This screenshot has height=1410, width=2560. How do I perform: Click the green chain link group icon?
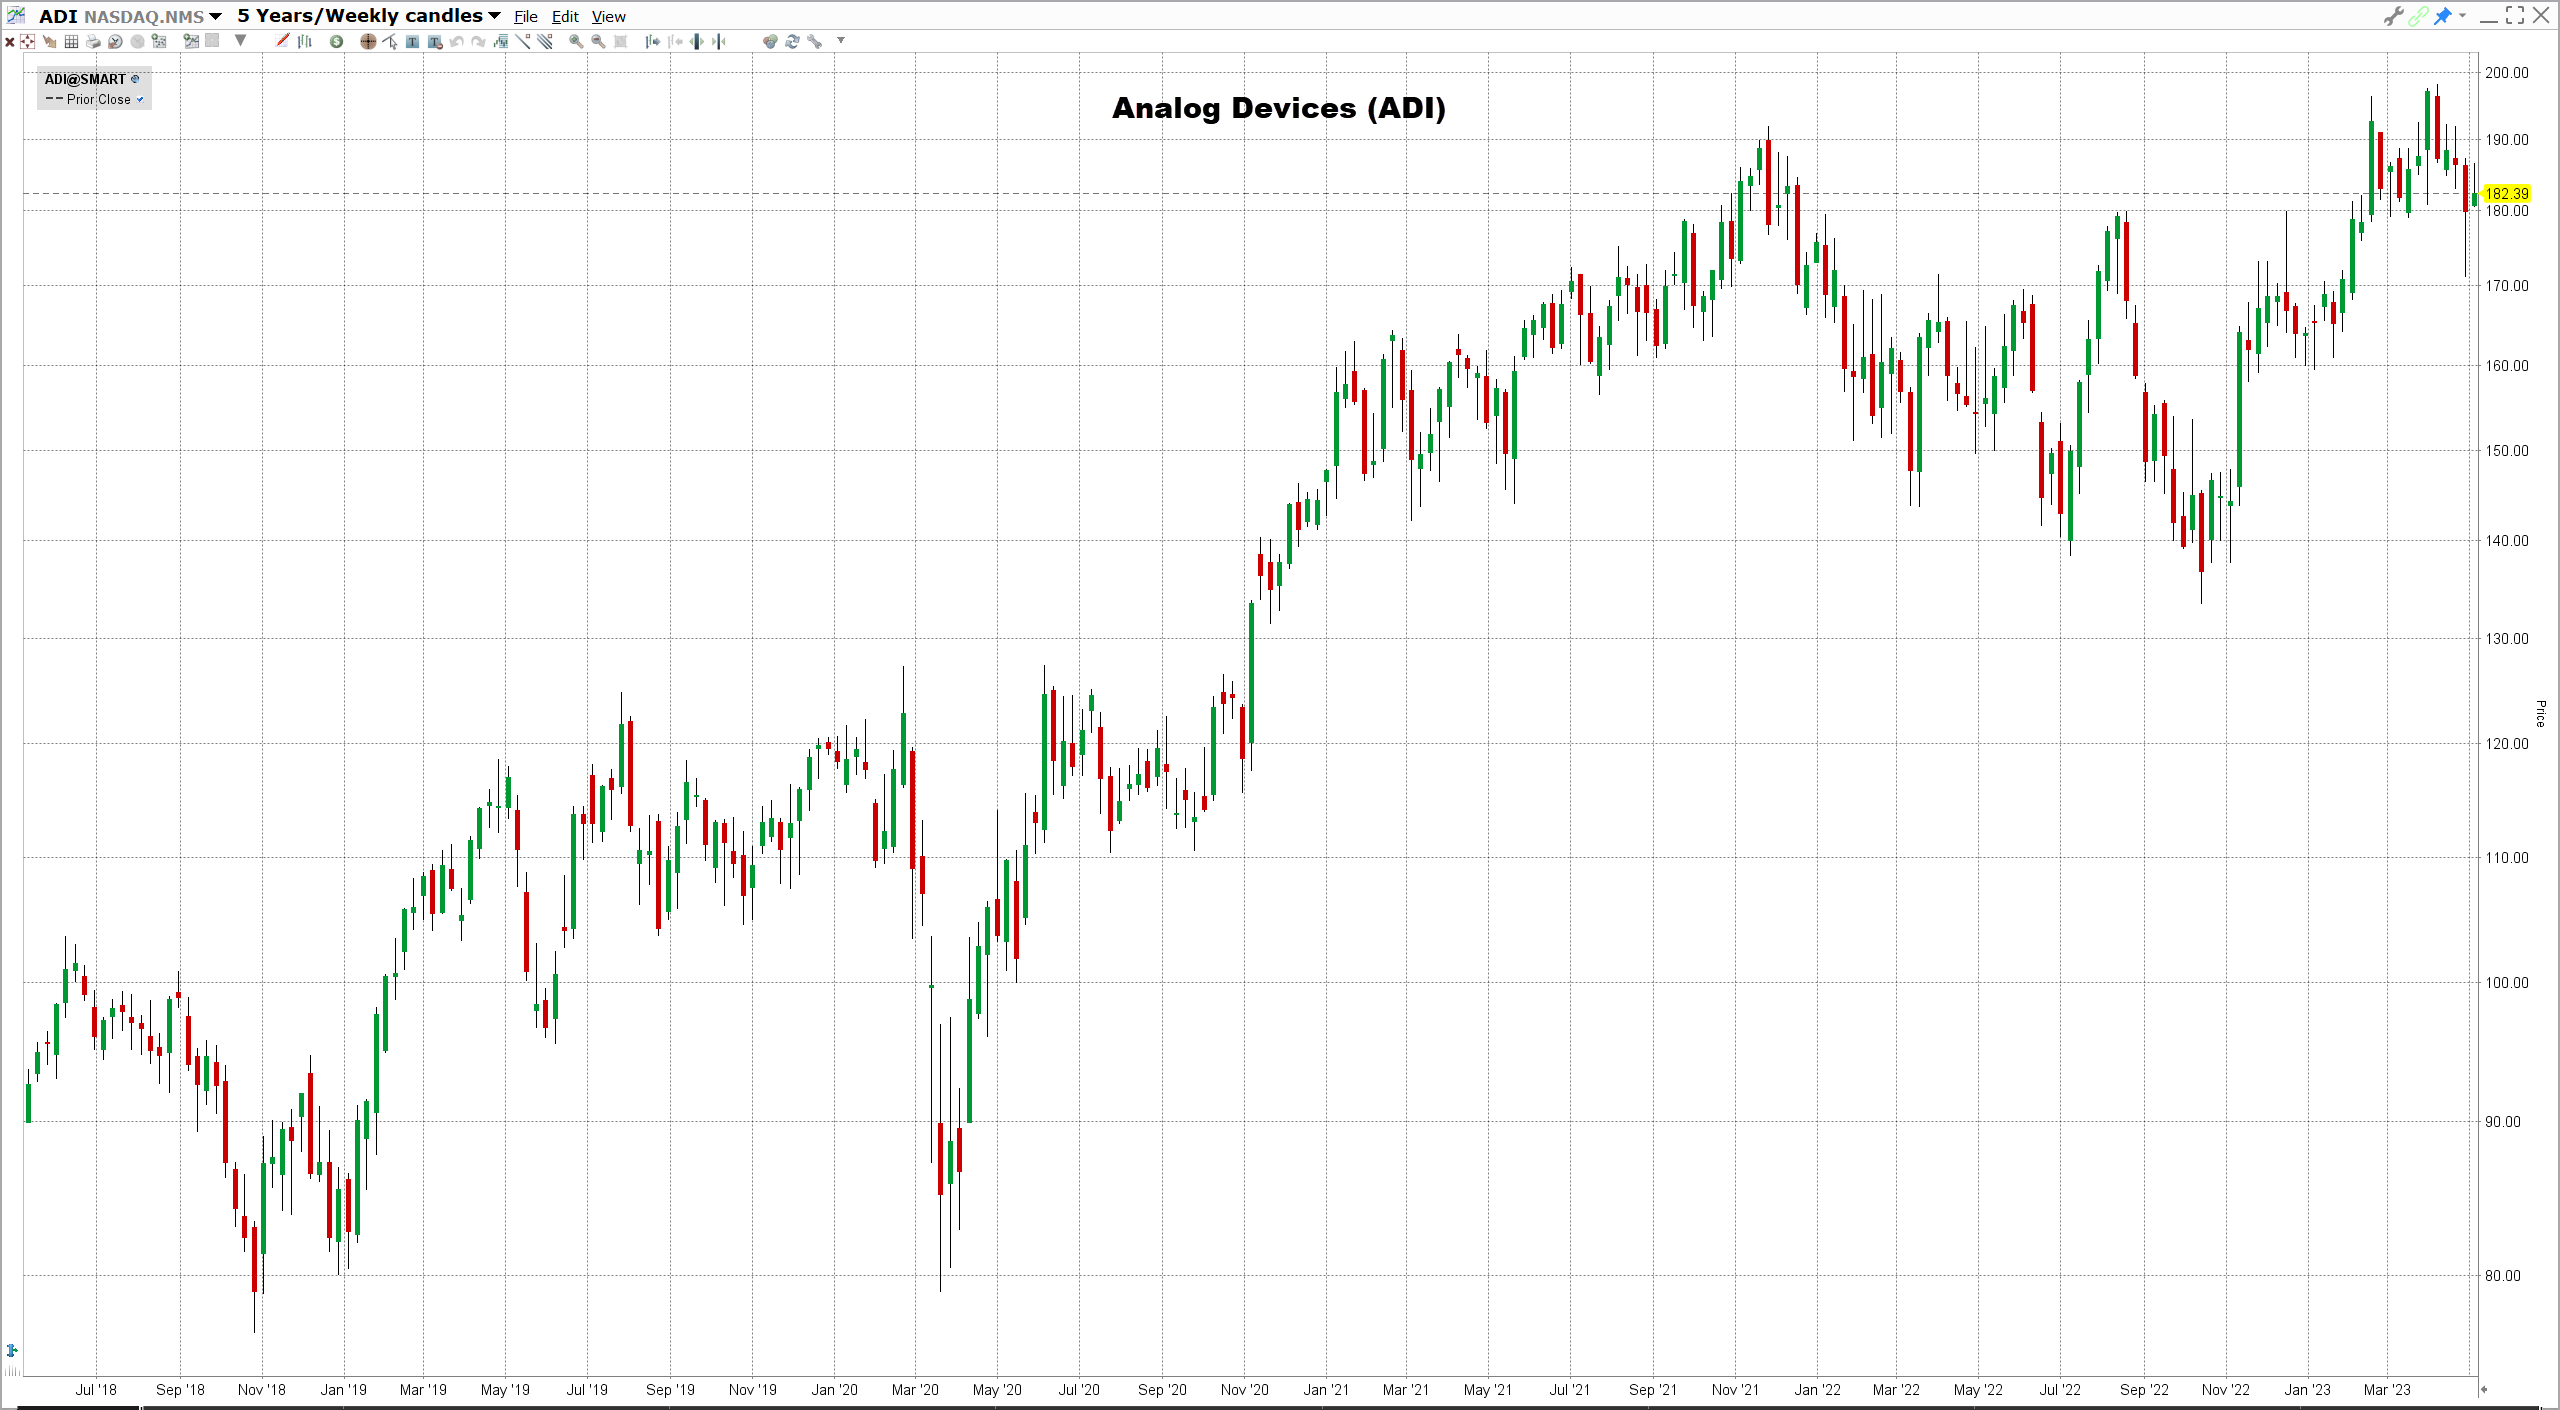(x=2418, y=16)
